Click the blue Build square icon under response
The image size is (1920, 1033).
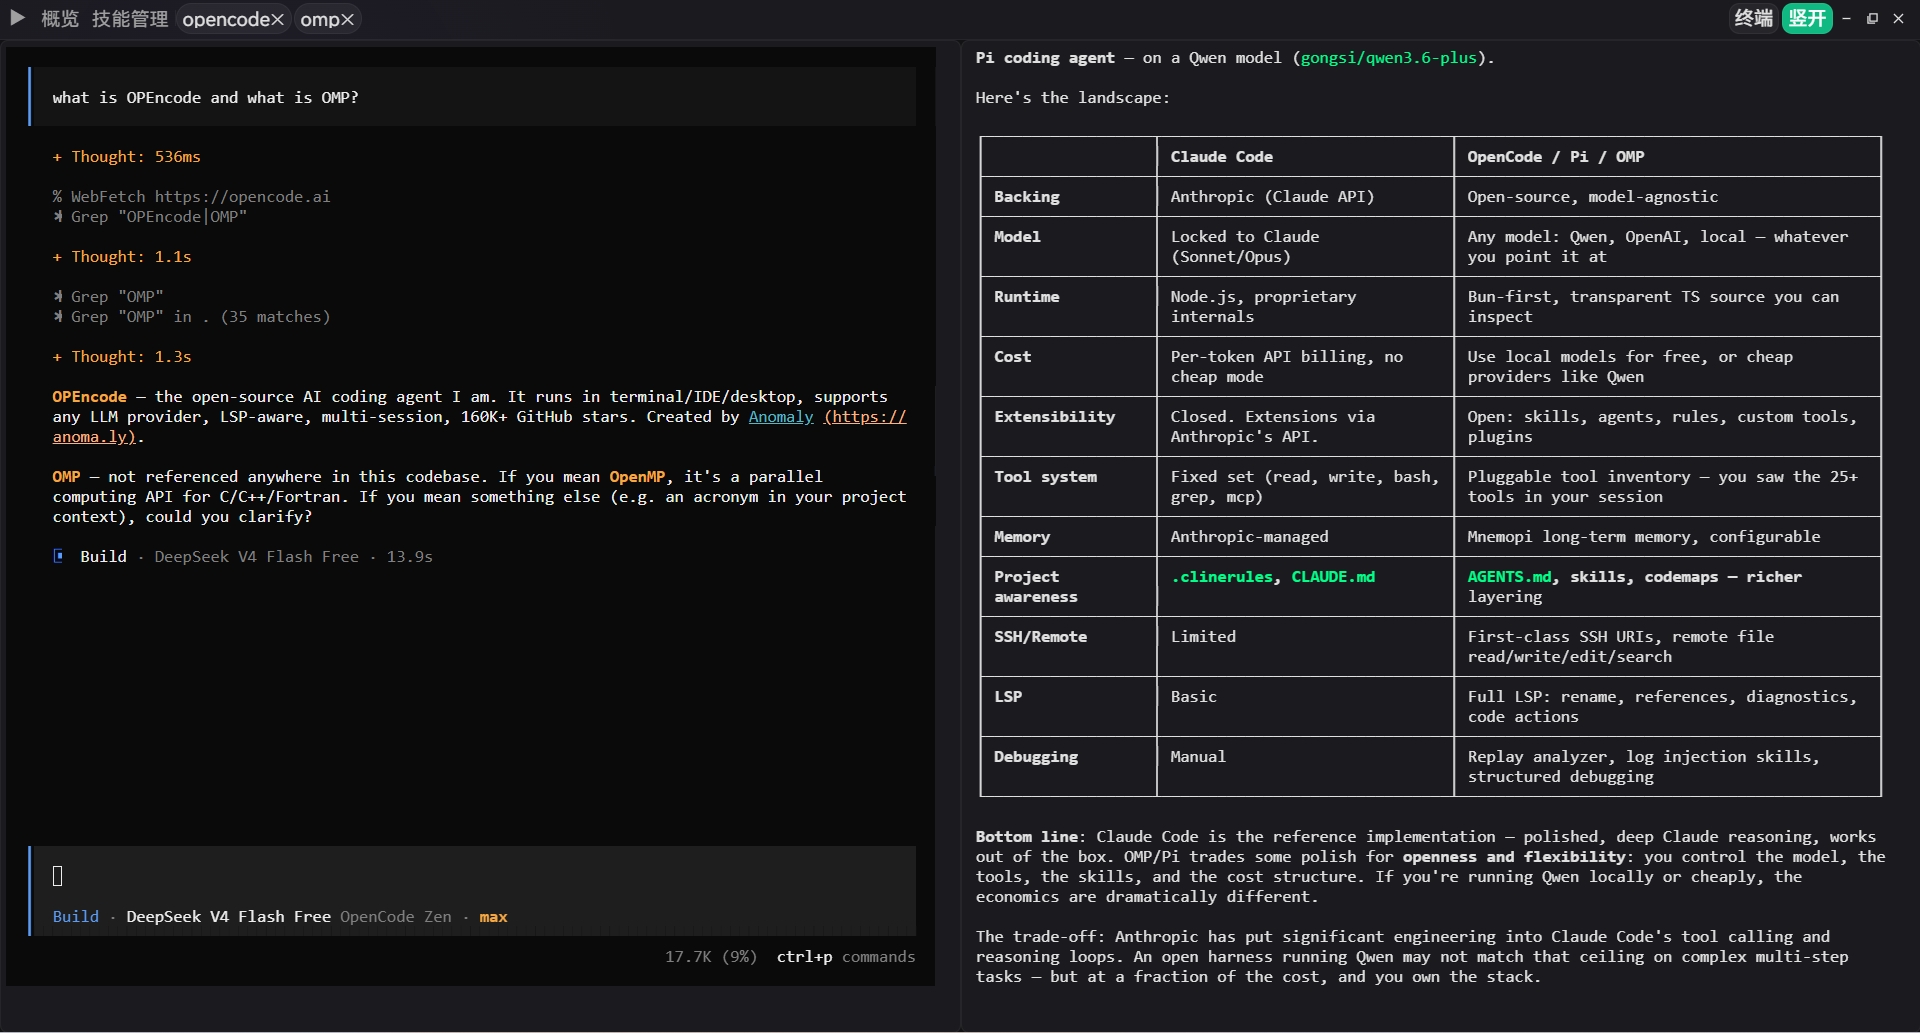(x=58, y=556)
